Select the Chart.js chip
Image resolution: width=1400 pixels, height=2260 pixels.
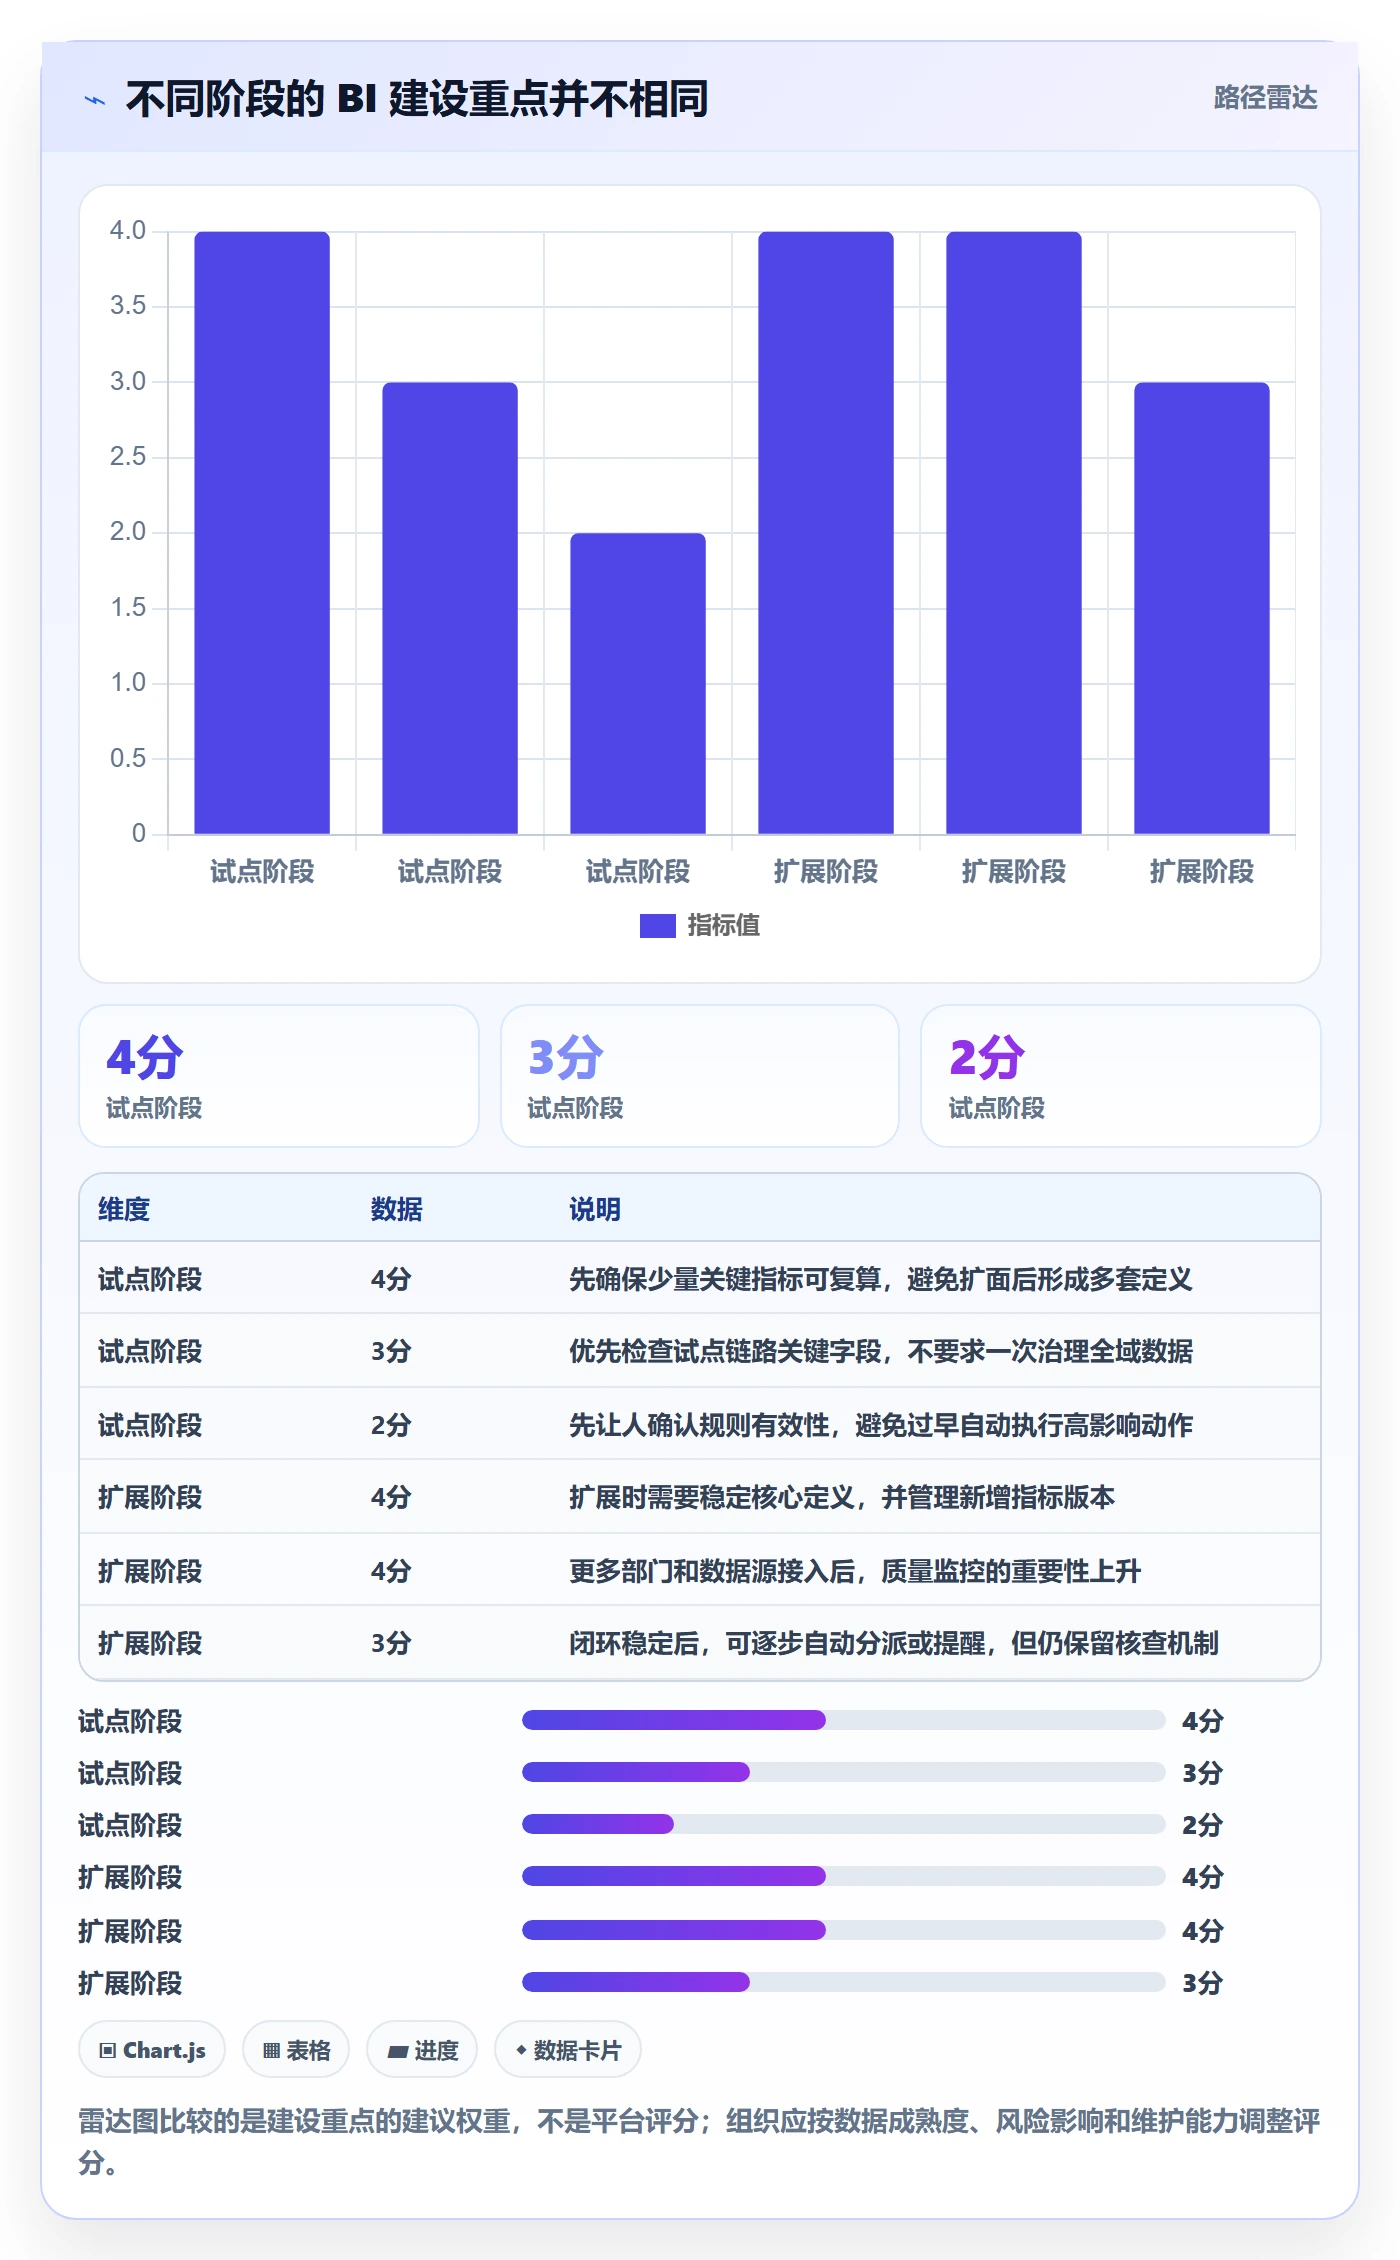click(152, 2050)
